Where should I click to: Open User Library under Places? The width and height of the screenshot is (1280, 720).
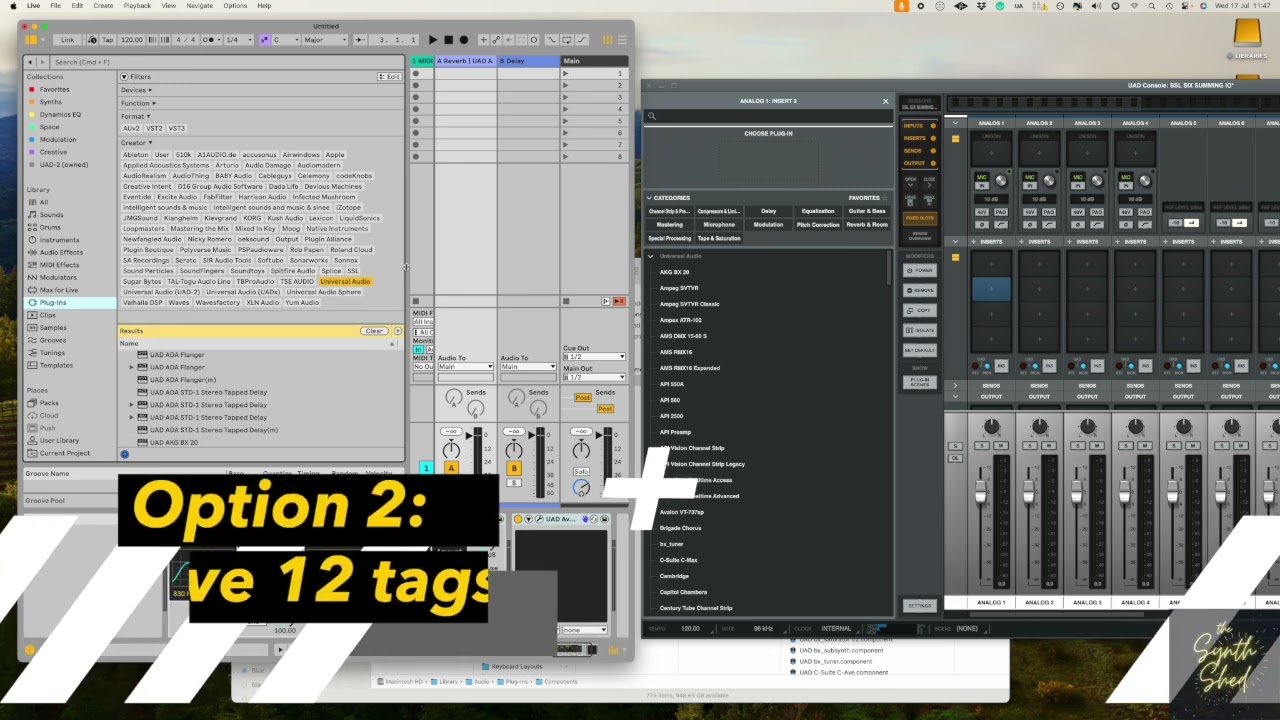point(59,440)
